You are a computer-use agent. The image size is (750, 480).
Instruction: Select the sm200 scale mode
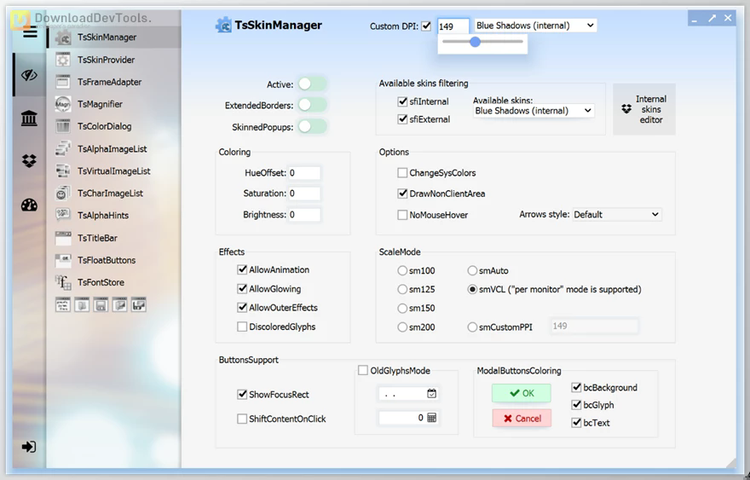pos(402,327)
